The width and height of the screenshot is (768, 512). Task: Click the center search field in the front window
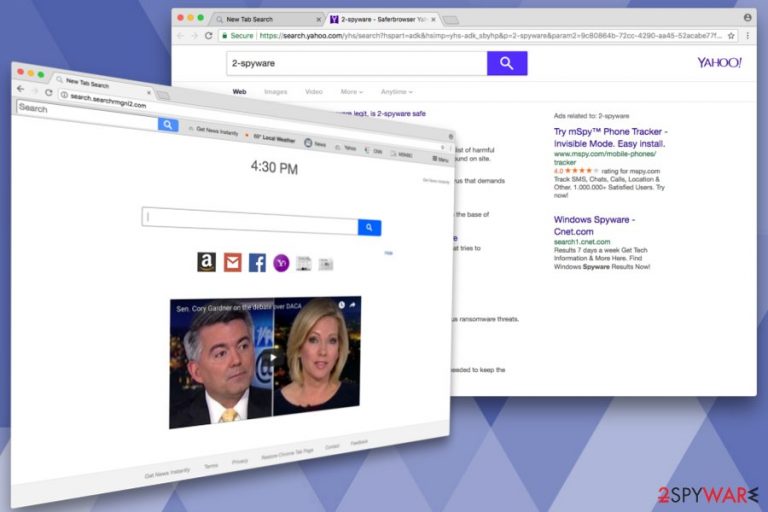coord(250,220)
